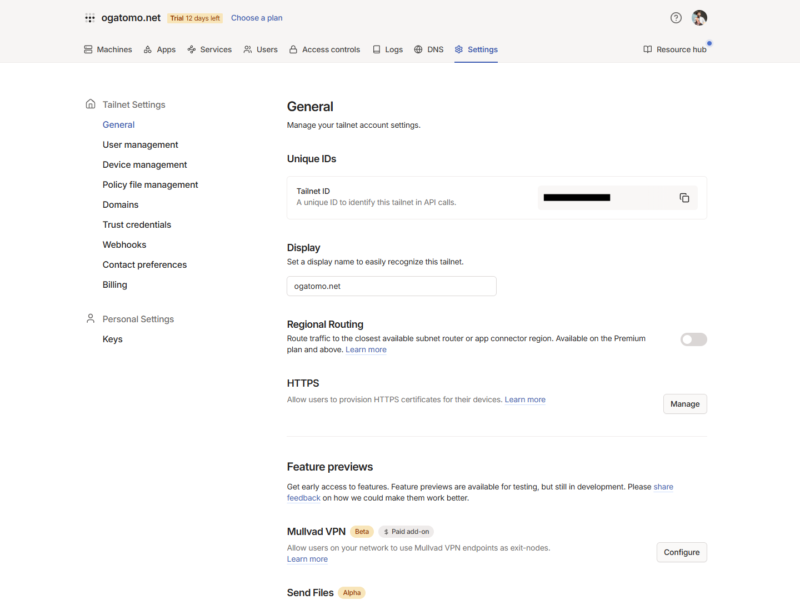The image size is (800, 600).
Task: Click the HTTPS Manage button
Action: tap(685, 404)
